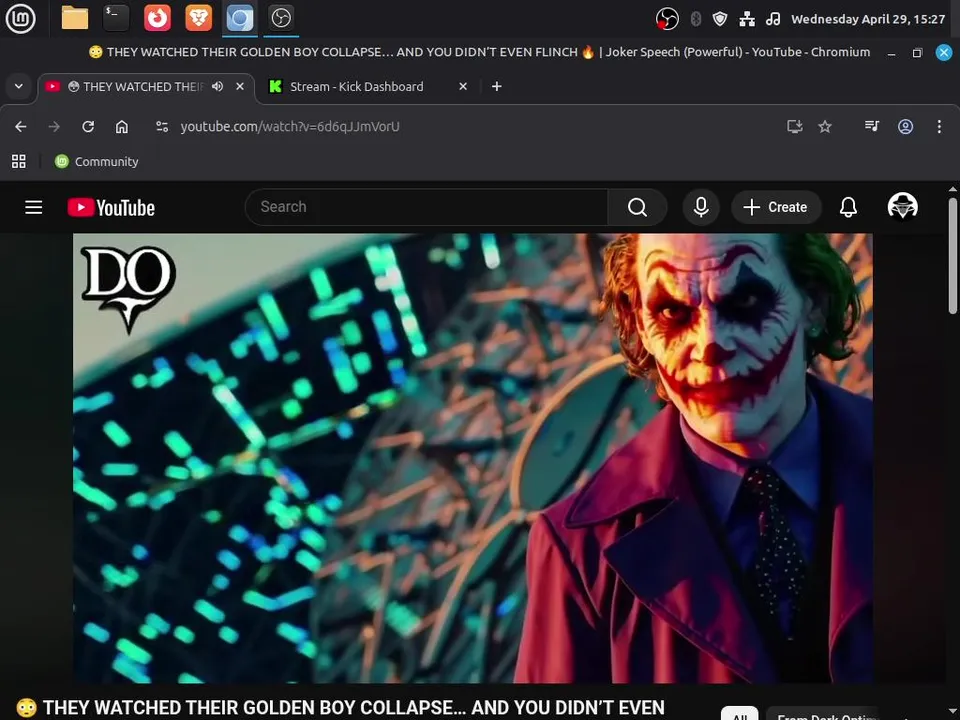Launch Brave browser from the panel
Screen dimensions: 960x720
[x=198, y=18]
